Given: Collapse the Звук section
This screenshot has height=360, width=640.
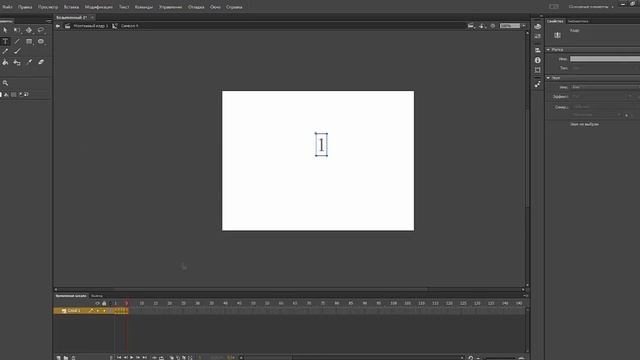Looking at the screenshot, I should (x=548, y=78).
